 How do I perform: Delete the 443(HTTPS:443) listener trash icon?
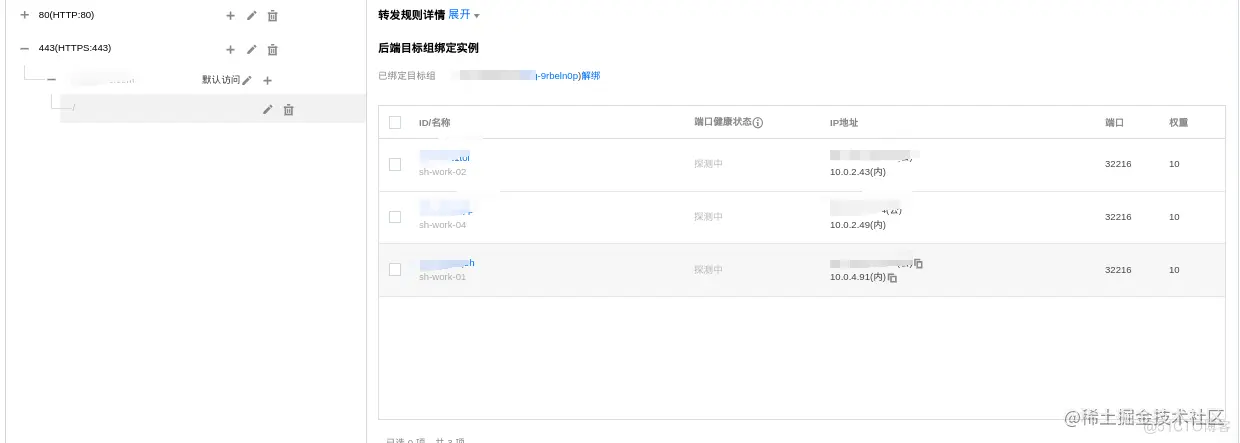[x=272, y=49]
